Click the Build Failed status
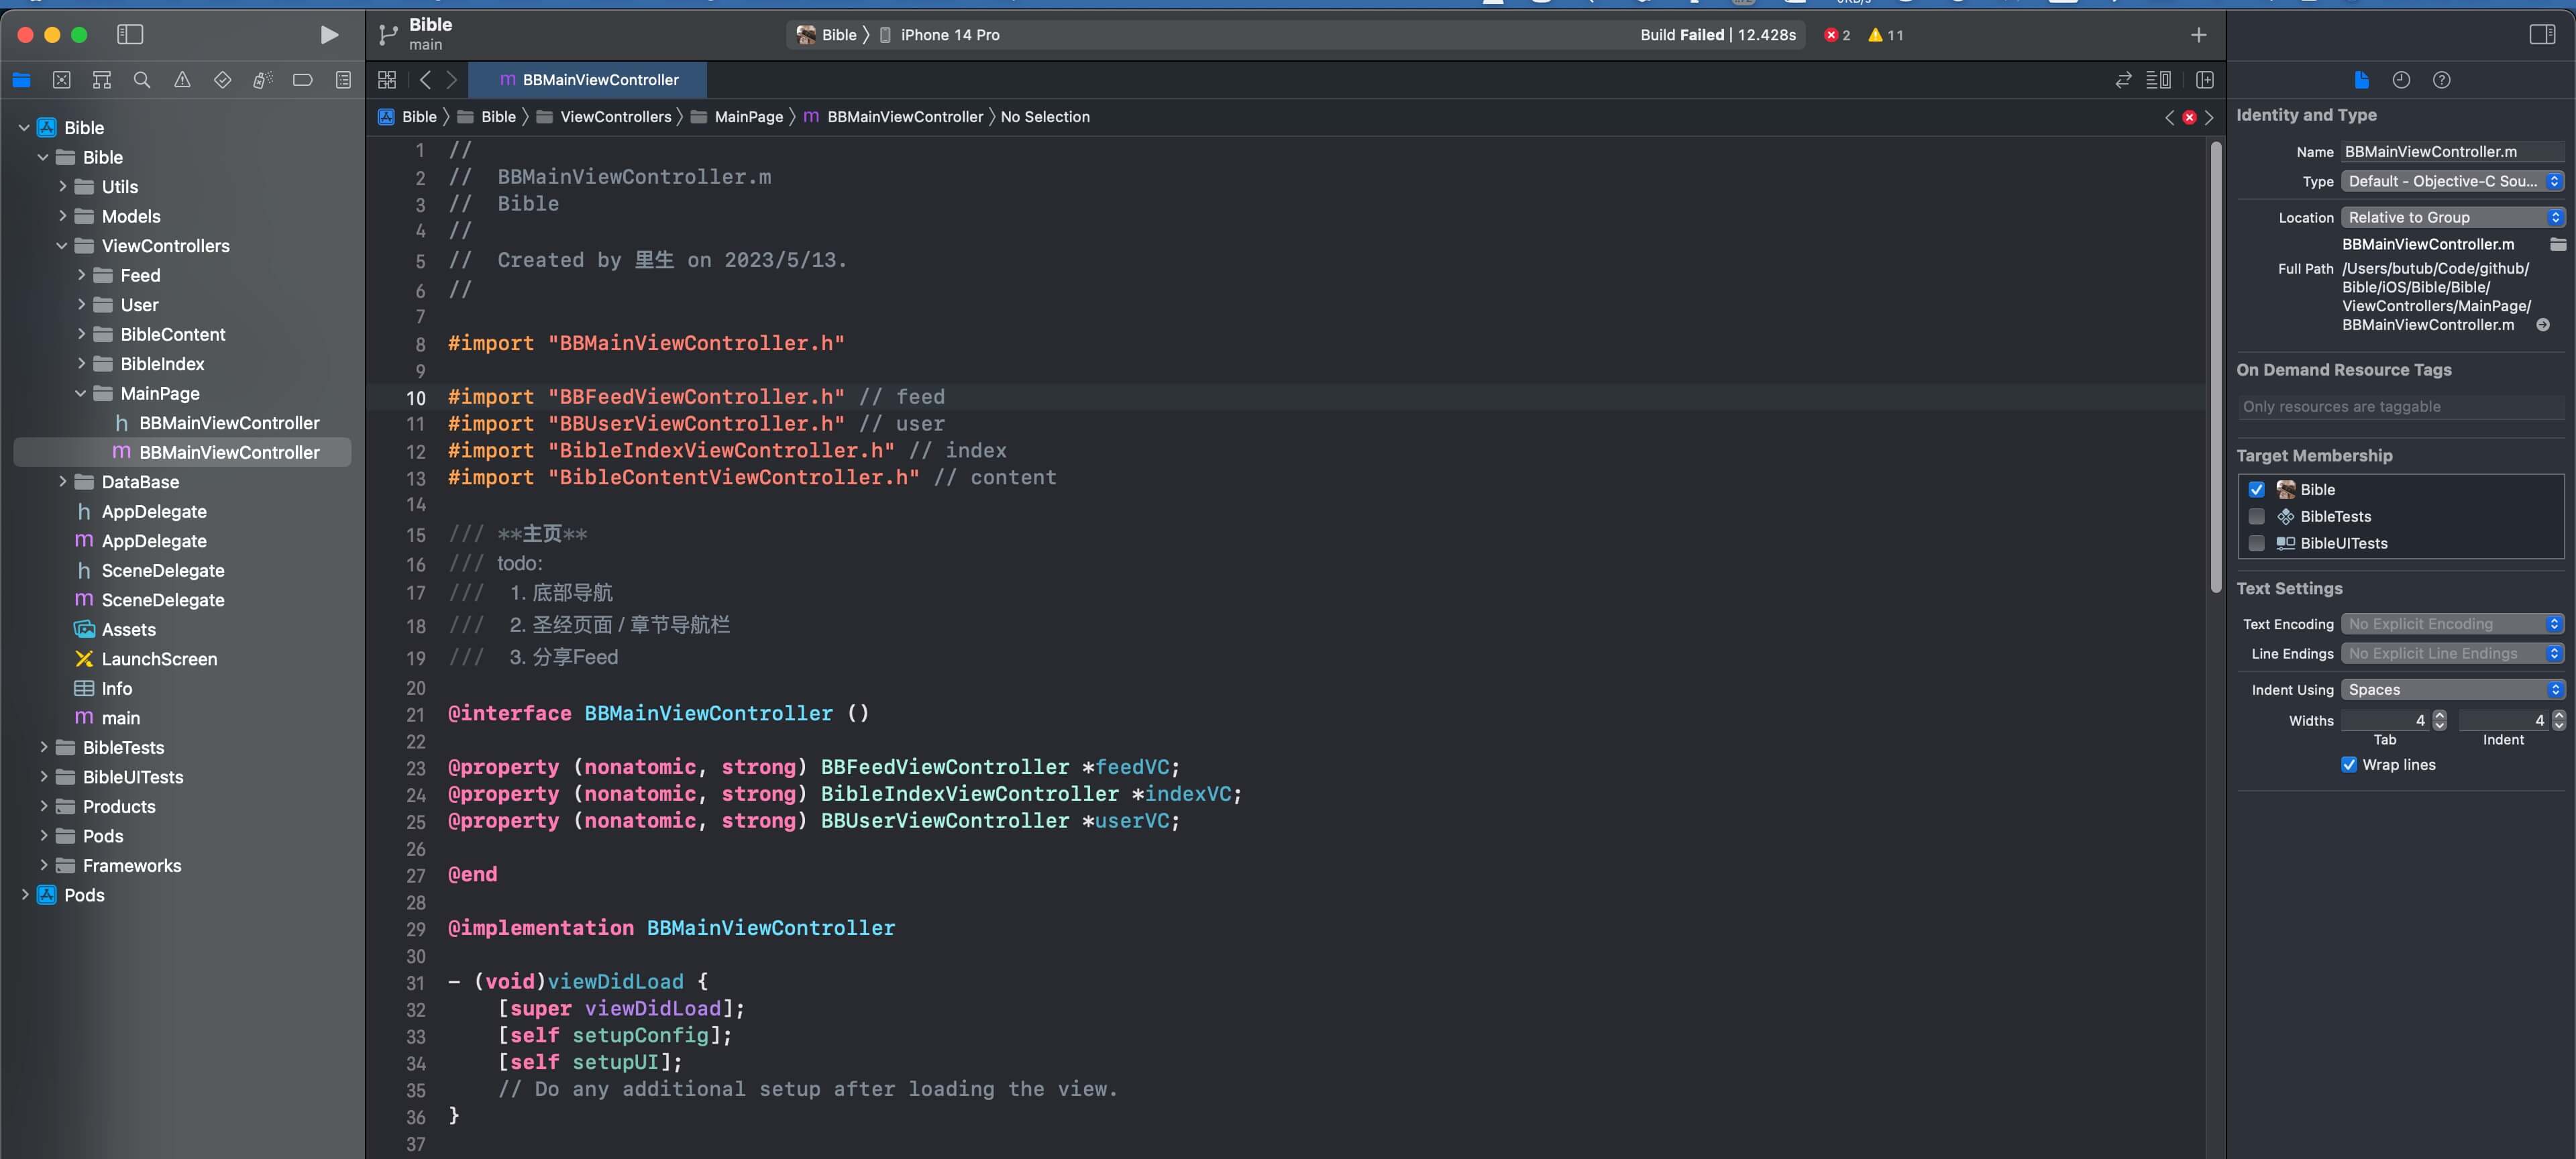The height and width of the screenshot is (1159, 2576). 1718,35
